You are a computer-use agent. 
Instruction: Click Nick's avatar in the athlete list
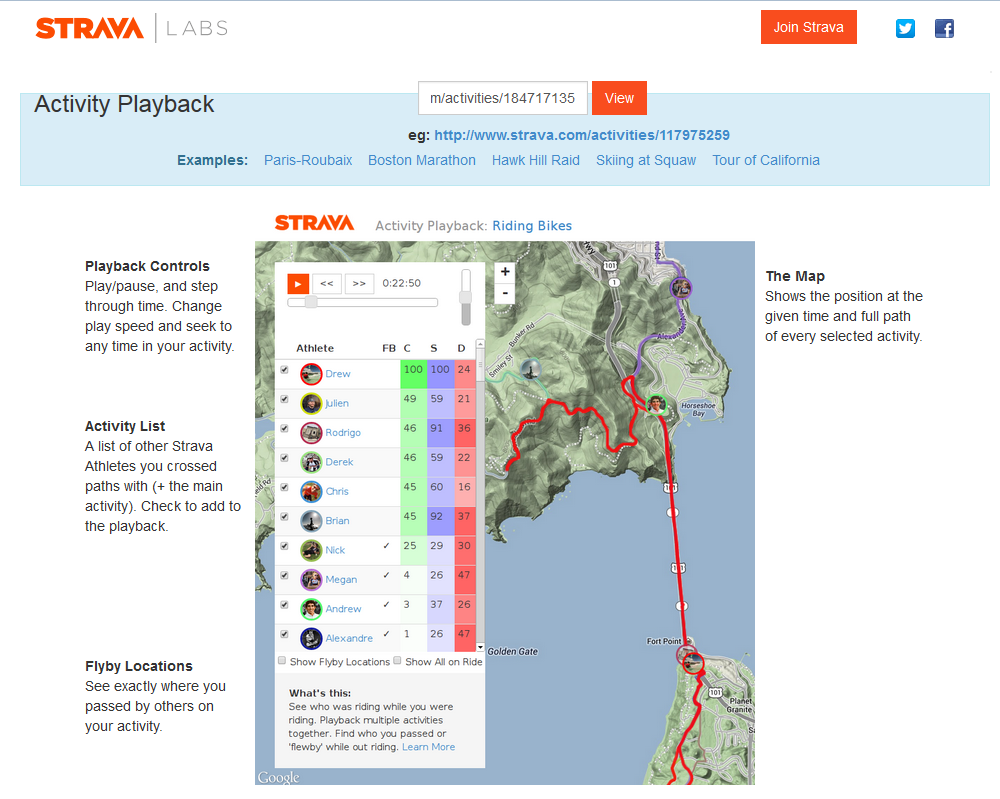[x=311, y=550]
